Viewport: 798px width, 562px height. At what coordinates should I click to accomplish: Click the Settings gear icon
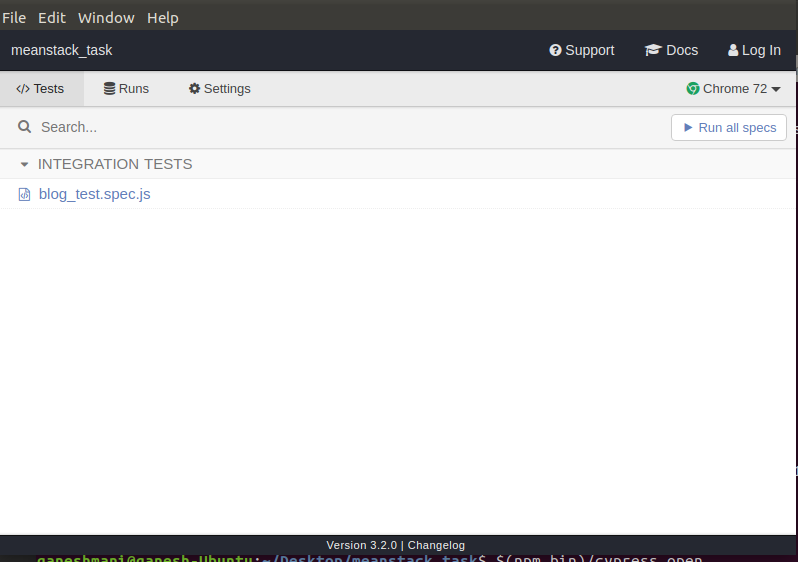tap(194, 89)
